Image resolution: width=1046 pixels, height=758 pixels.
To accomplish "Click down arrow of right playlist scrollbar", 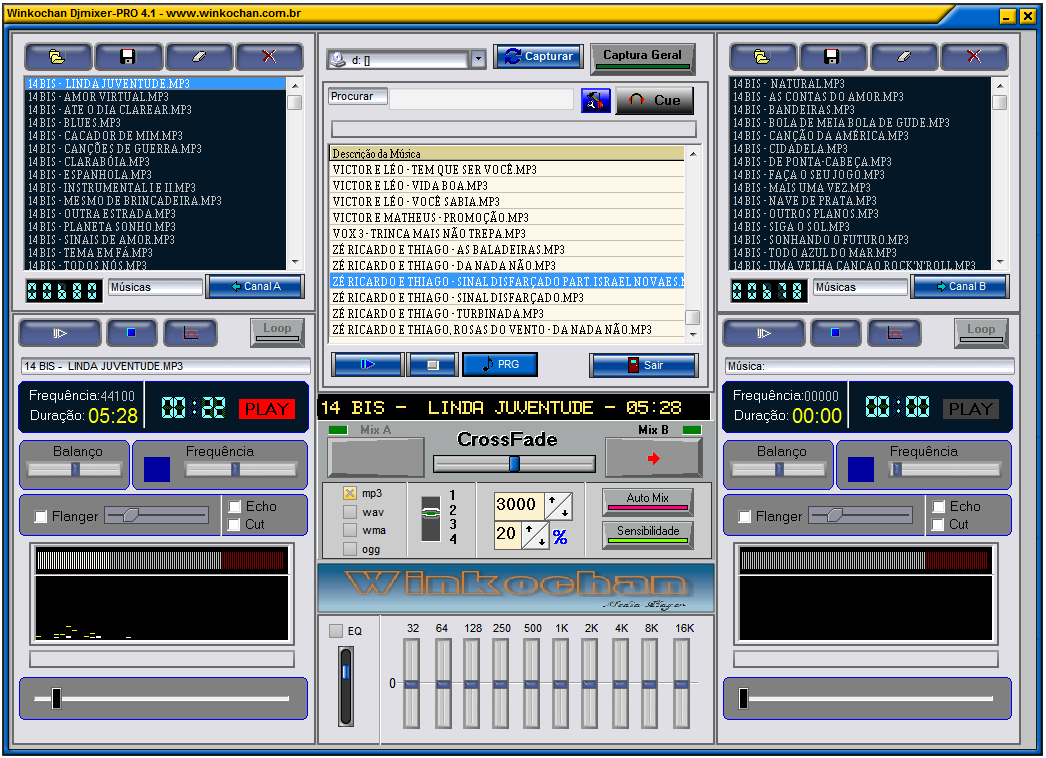I will 1000,262.
